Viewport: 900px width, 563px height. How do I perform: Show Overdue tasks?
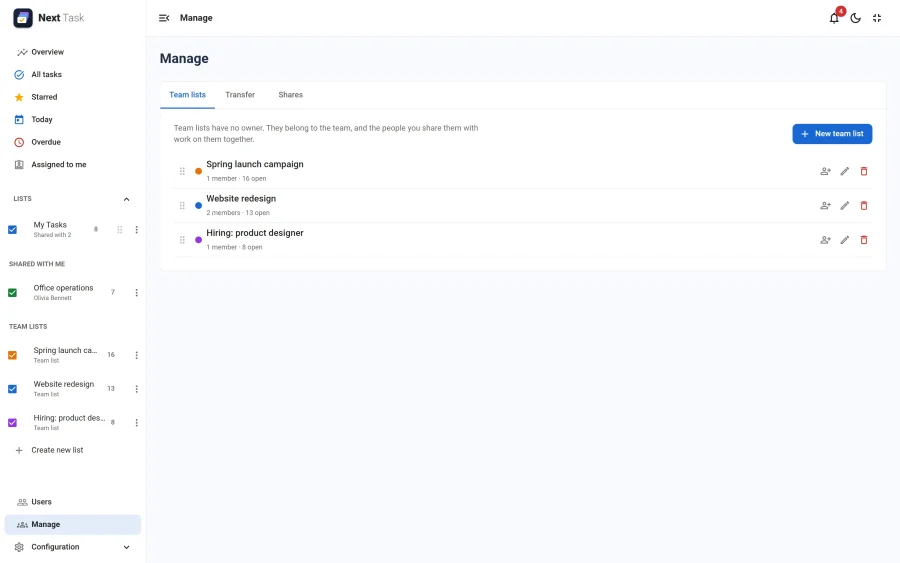[73, 142]
